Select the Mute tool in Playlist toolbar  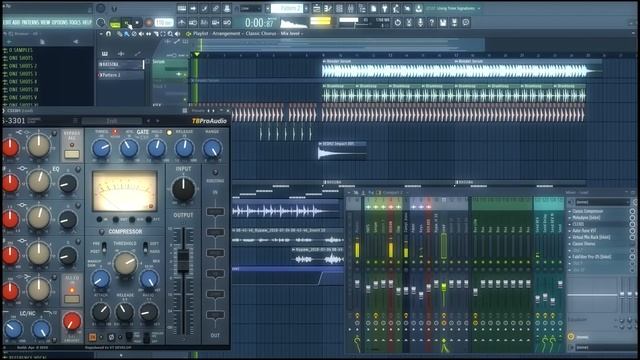pyautogui.click(x=141, y=34)
